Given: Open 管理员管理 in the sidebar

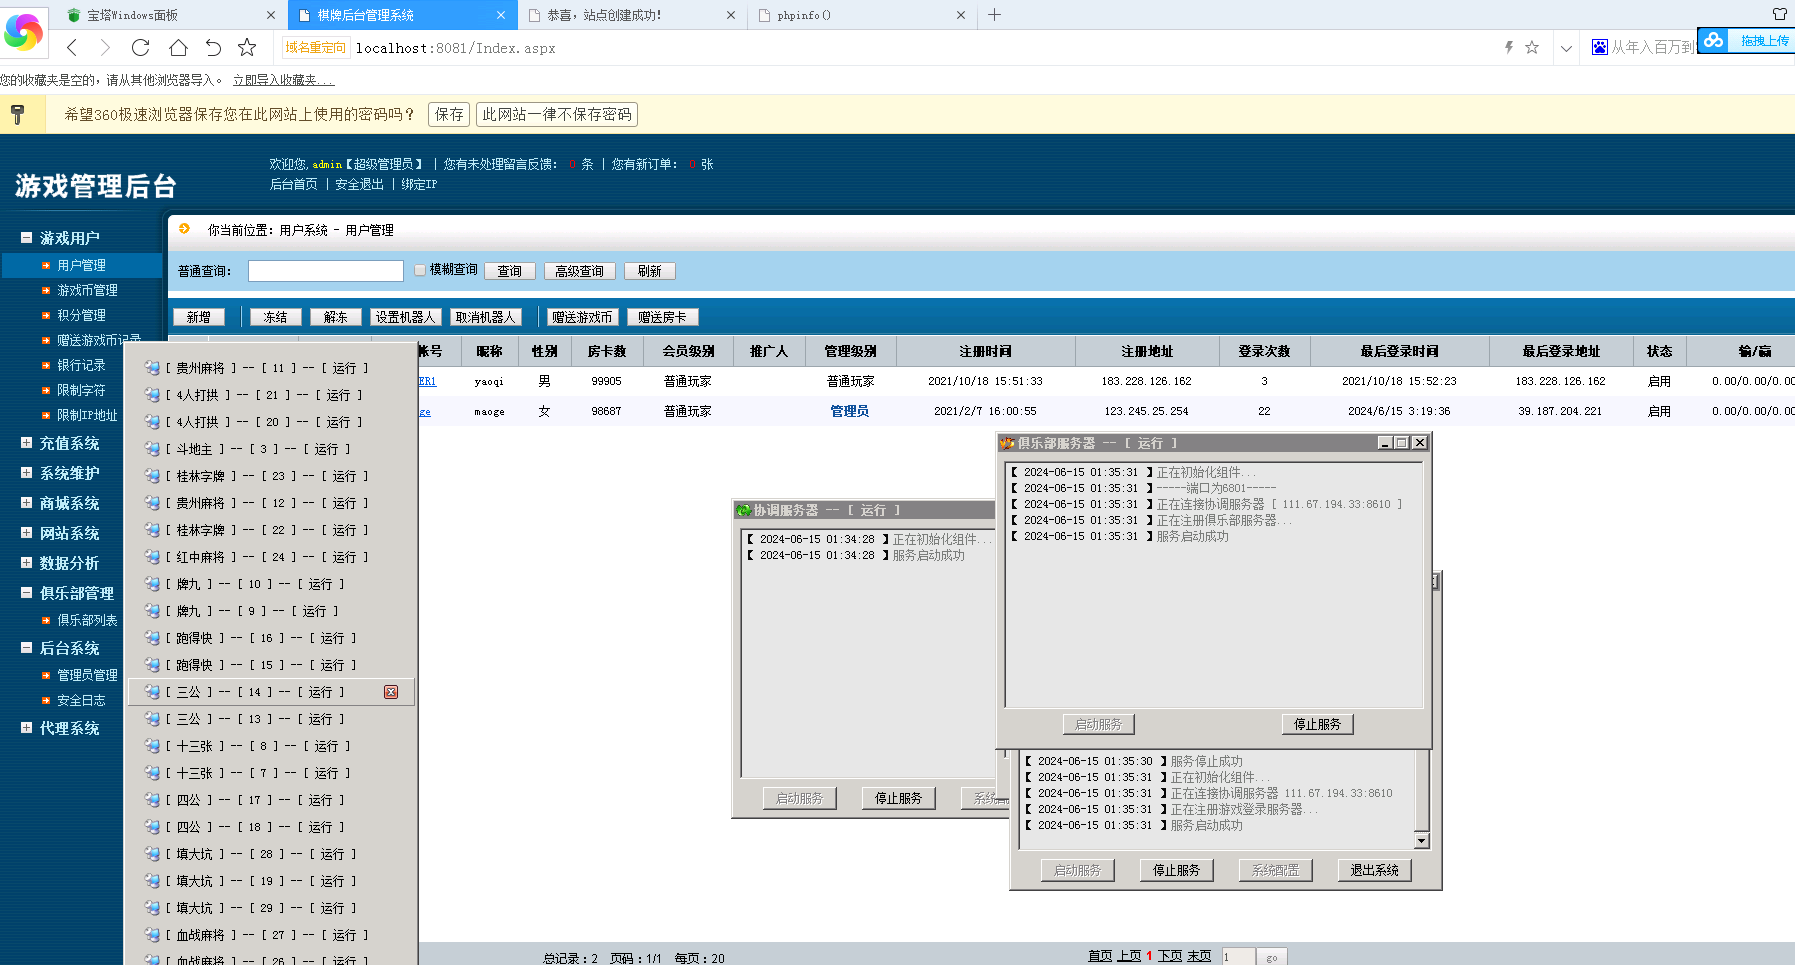Looking at the screenshot, I should (x=87, y=675).
